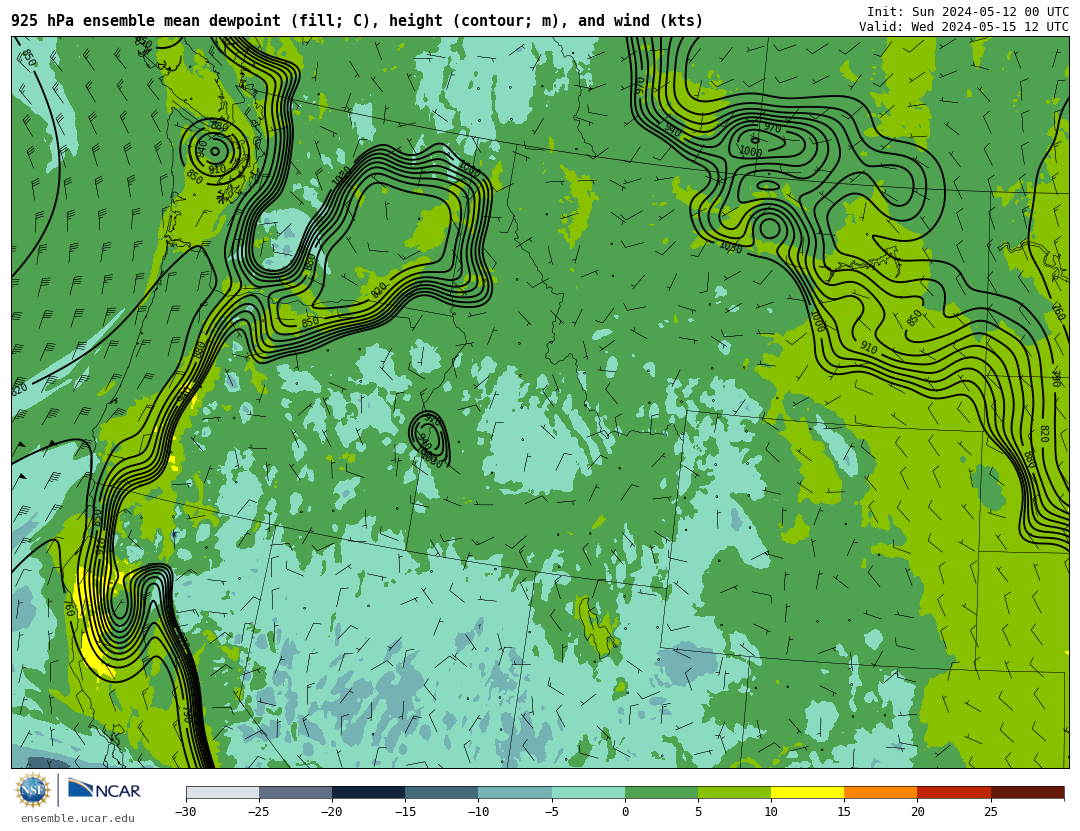Click the -20 to -15 color swatch
1080x831 pixels.
click(x=368, y=792)
